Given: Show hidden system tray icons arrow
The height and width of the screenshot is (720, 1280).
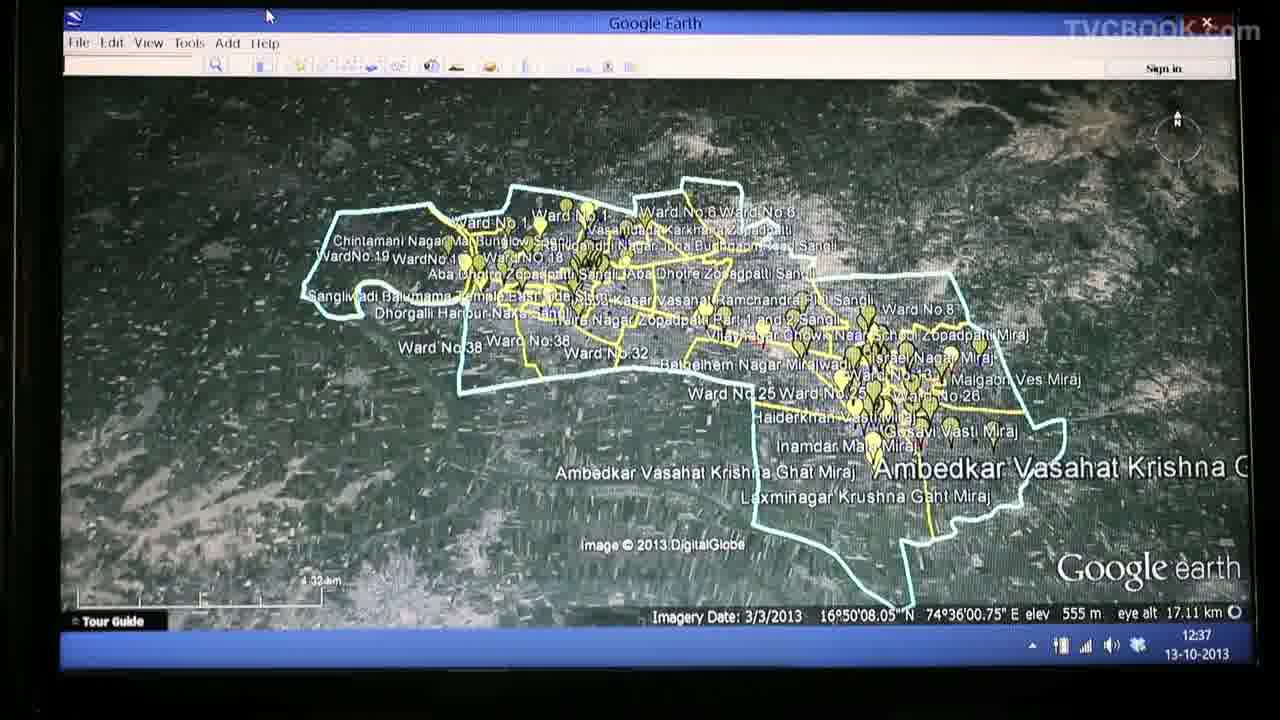Looking at the screenshot, I should (x=1033, y=646).
